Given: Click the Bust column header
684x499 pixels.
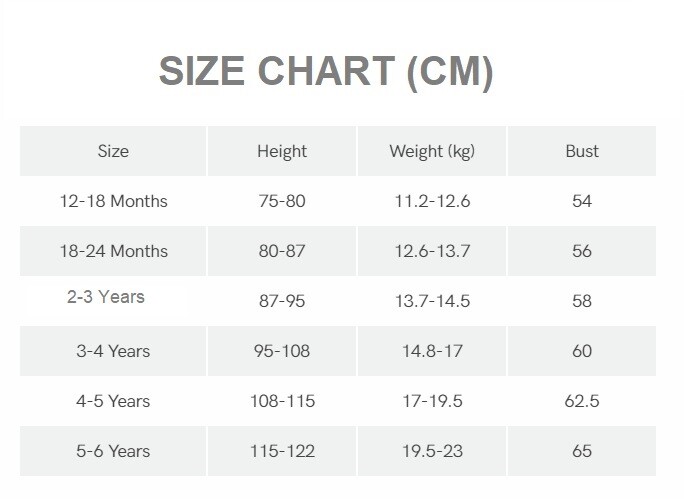Looking at the screenshot, I should (582, 151).
